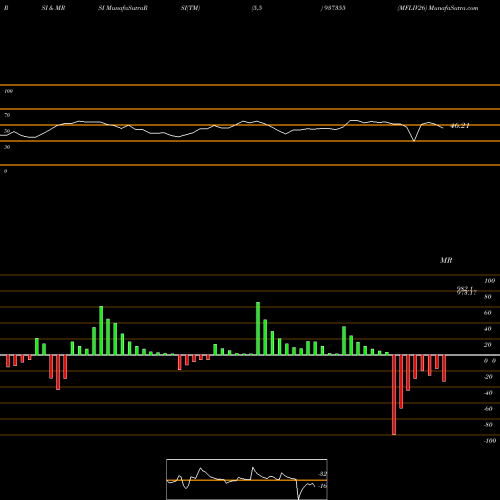This screenshot has height=500, width=500.
Task: Click the sharp RSI dip near 30 line
Action: 414,140
